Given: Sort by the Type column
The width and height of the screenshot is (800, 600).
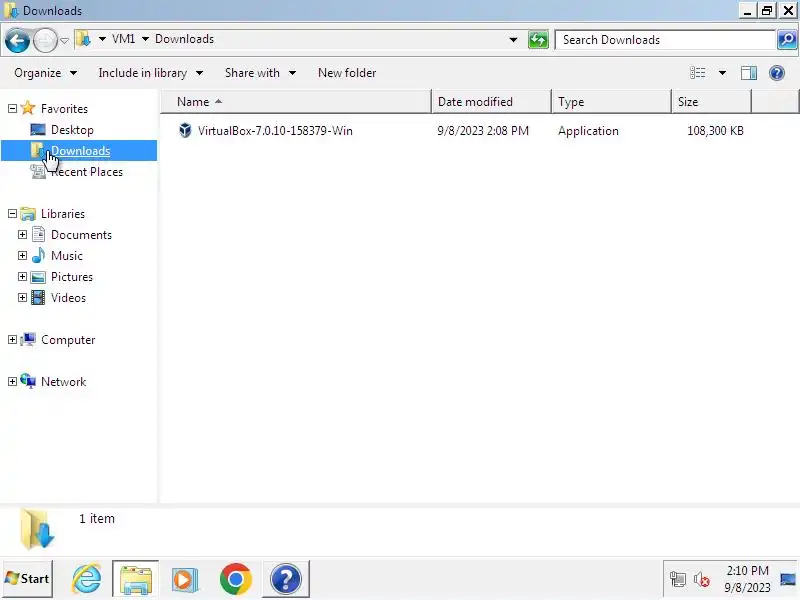Looking at the screenshot, I should click(x=611, y=102).
